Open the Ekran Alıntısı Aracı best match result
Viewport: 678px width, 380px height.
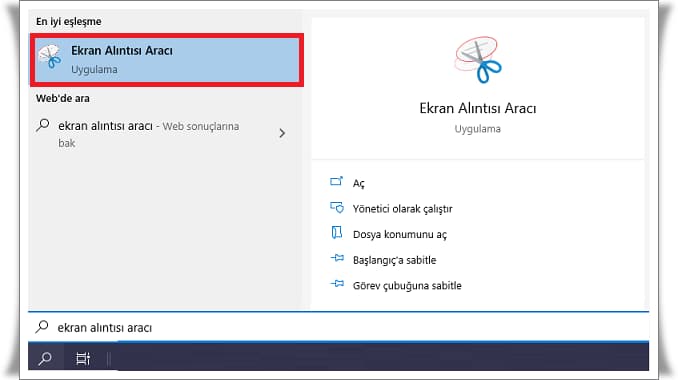(166, 60)
